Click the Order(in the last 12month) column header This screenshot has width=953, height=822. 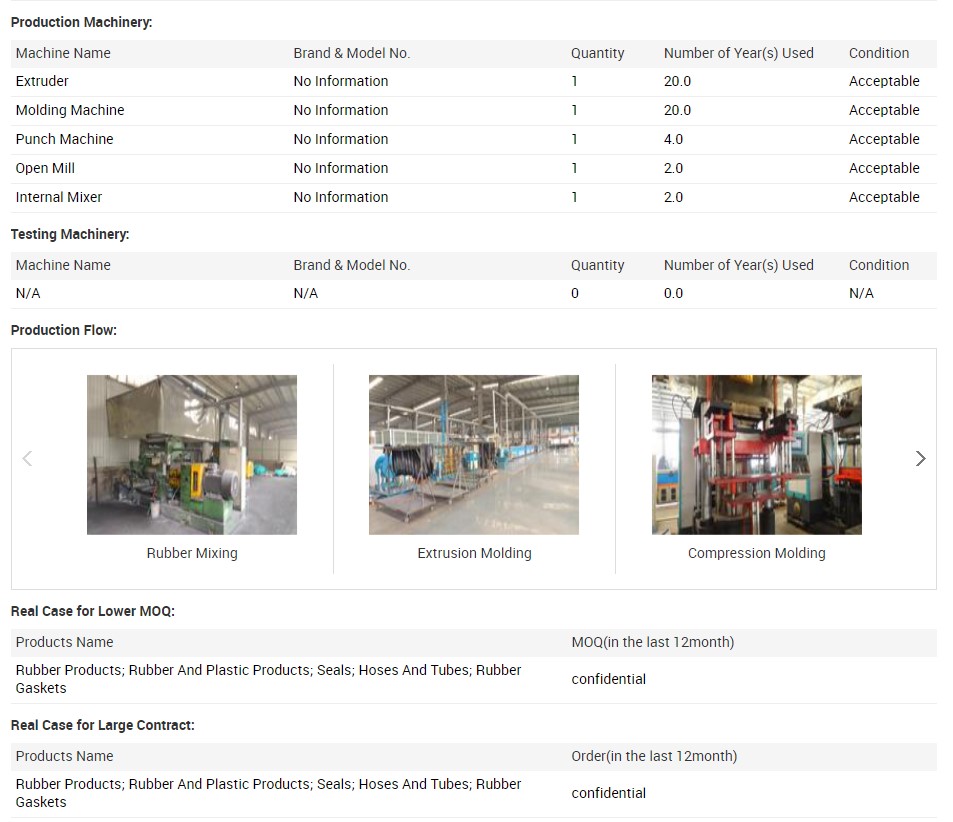pos(654,756)
